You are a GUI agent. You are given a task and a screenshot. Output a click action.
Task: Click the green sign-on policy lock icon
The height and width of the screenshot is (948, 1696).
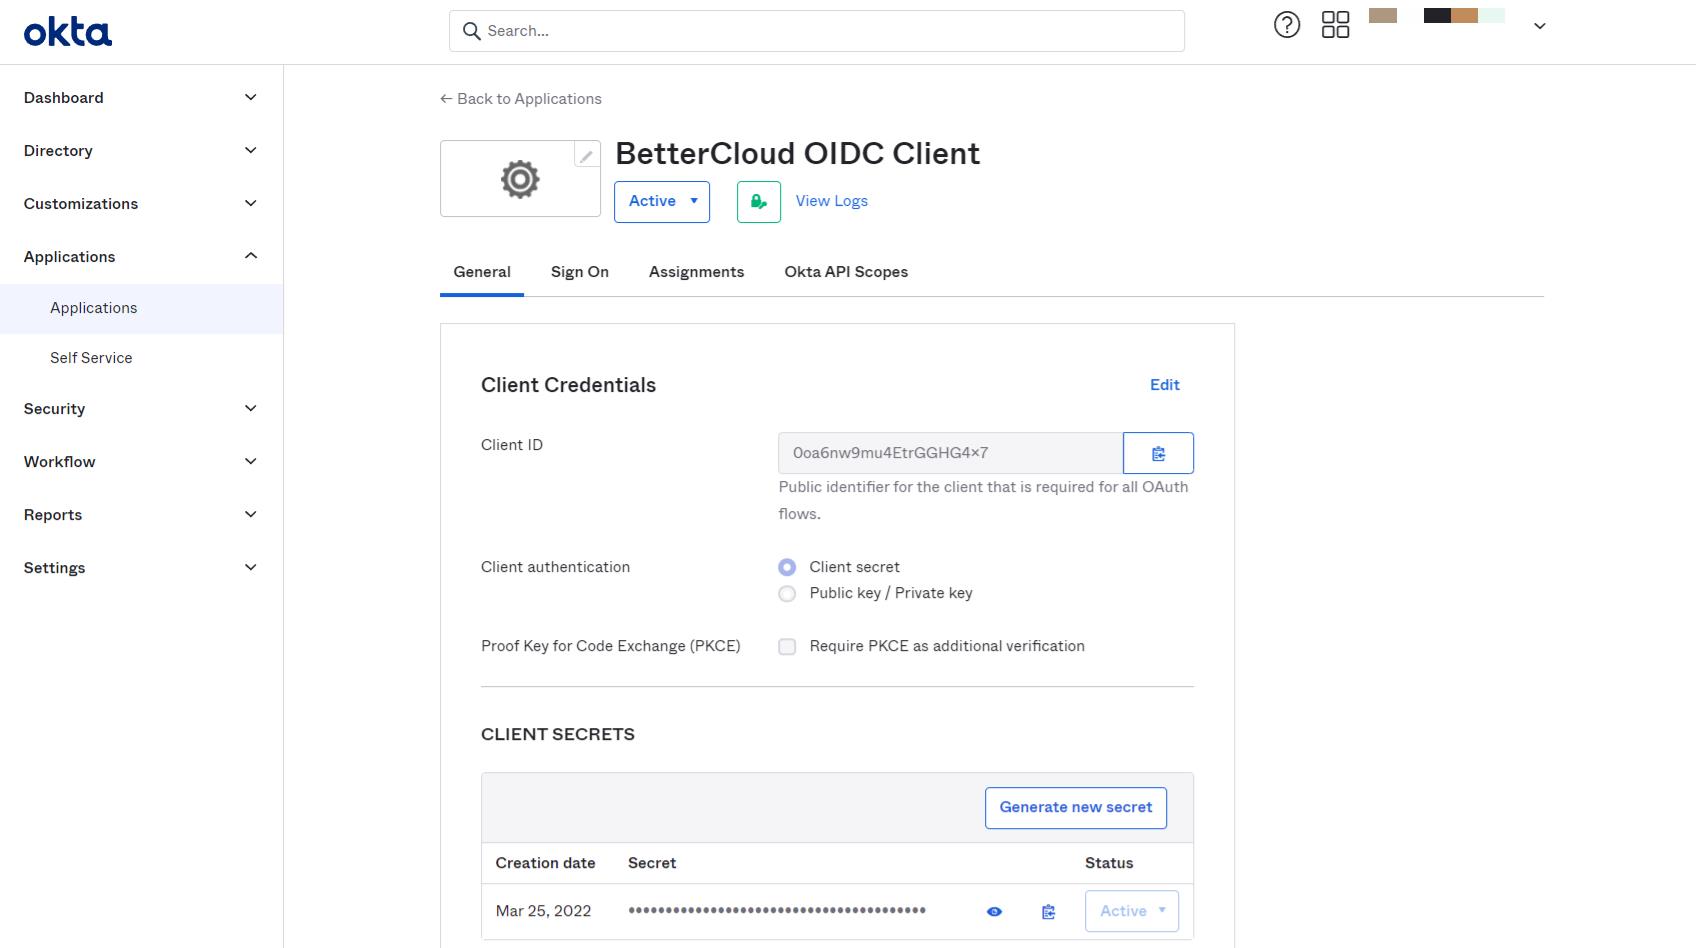point(757,201)
